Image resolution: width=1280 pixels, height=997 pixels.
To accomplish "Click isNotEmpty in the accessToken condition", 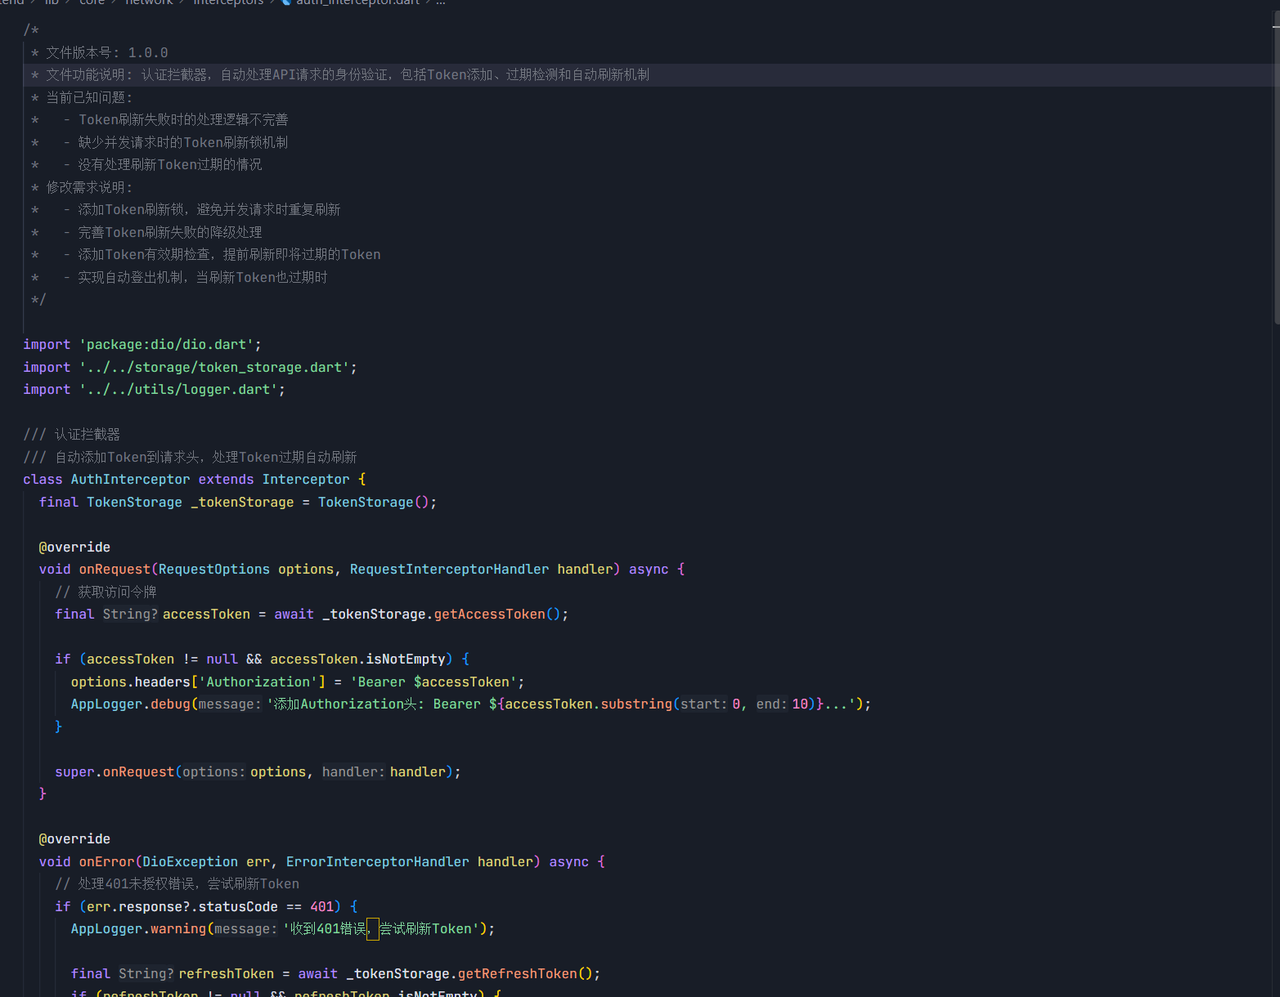I will pos(405,659).
